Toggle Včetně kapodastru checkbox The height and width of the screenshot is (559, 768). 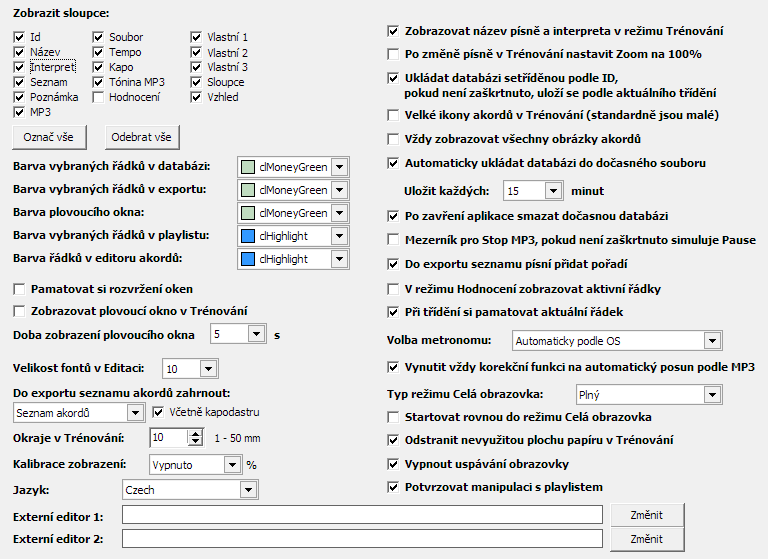click(158, 413)
